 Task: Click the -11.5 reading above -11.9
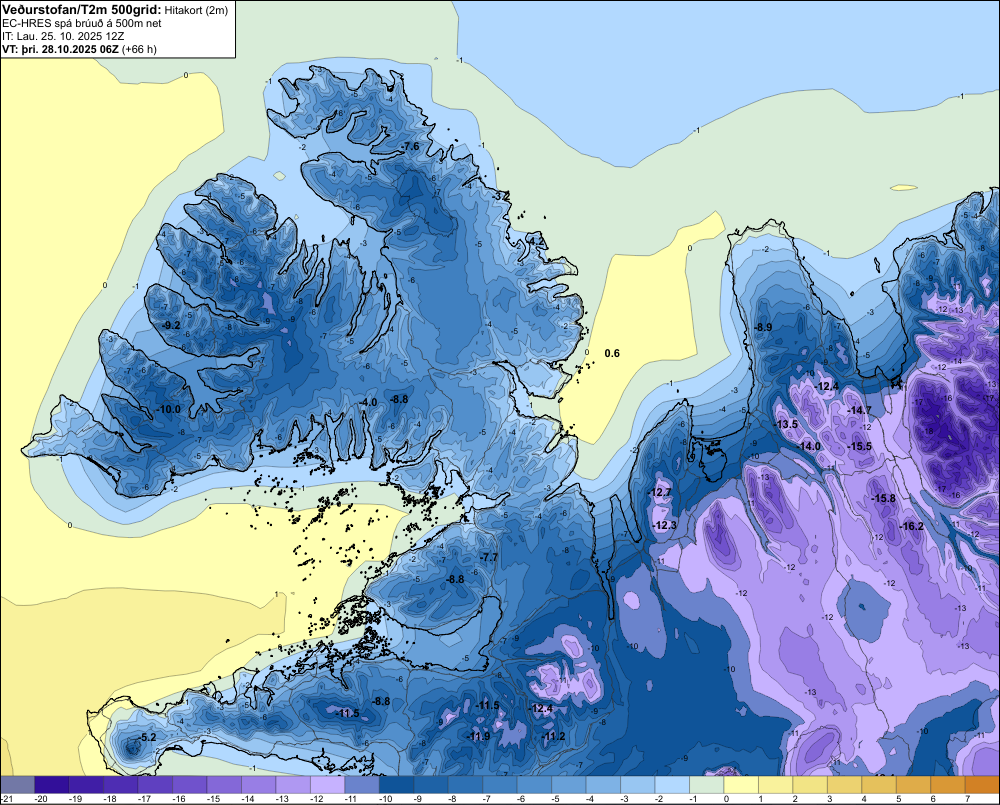488,705
